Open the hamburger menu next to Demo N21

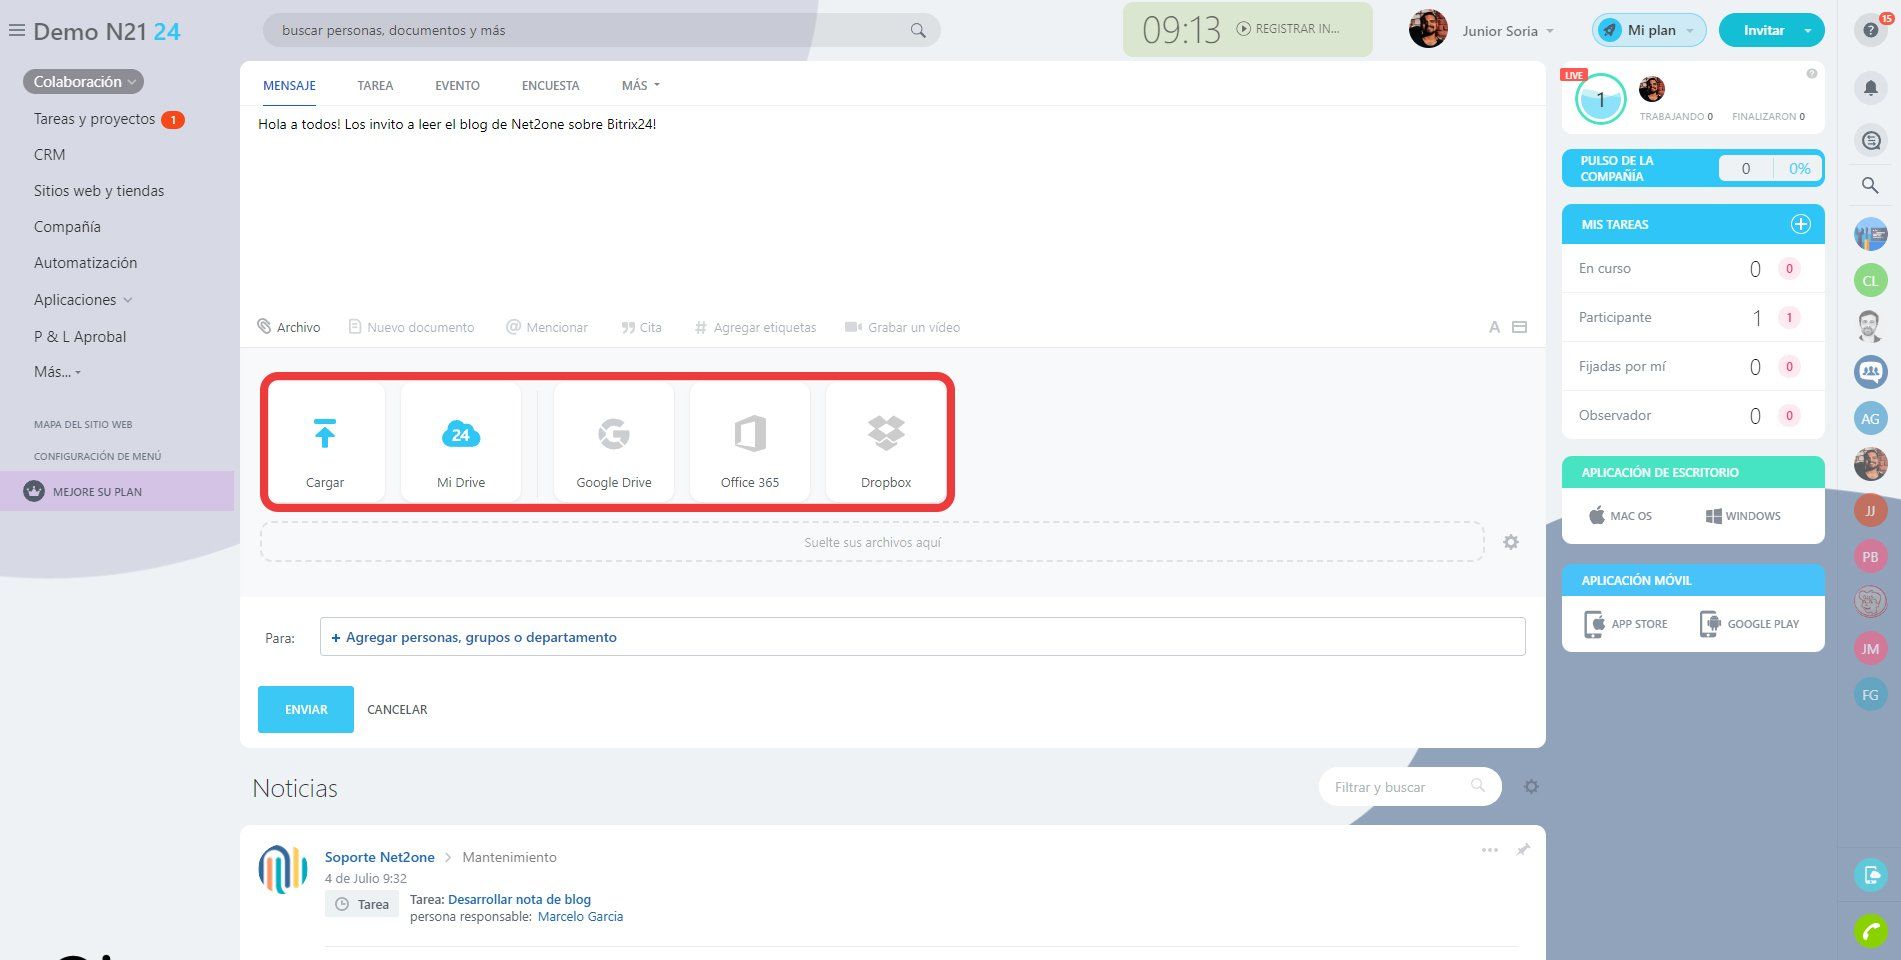pos(16,31)
